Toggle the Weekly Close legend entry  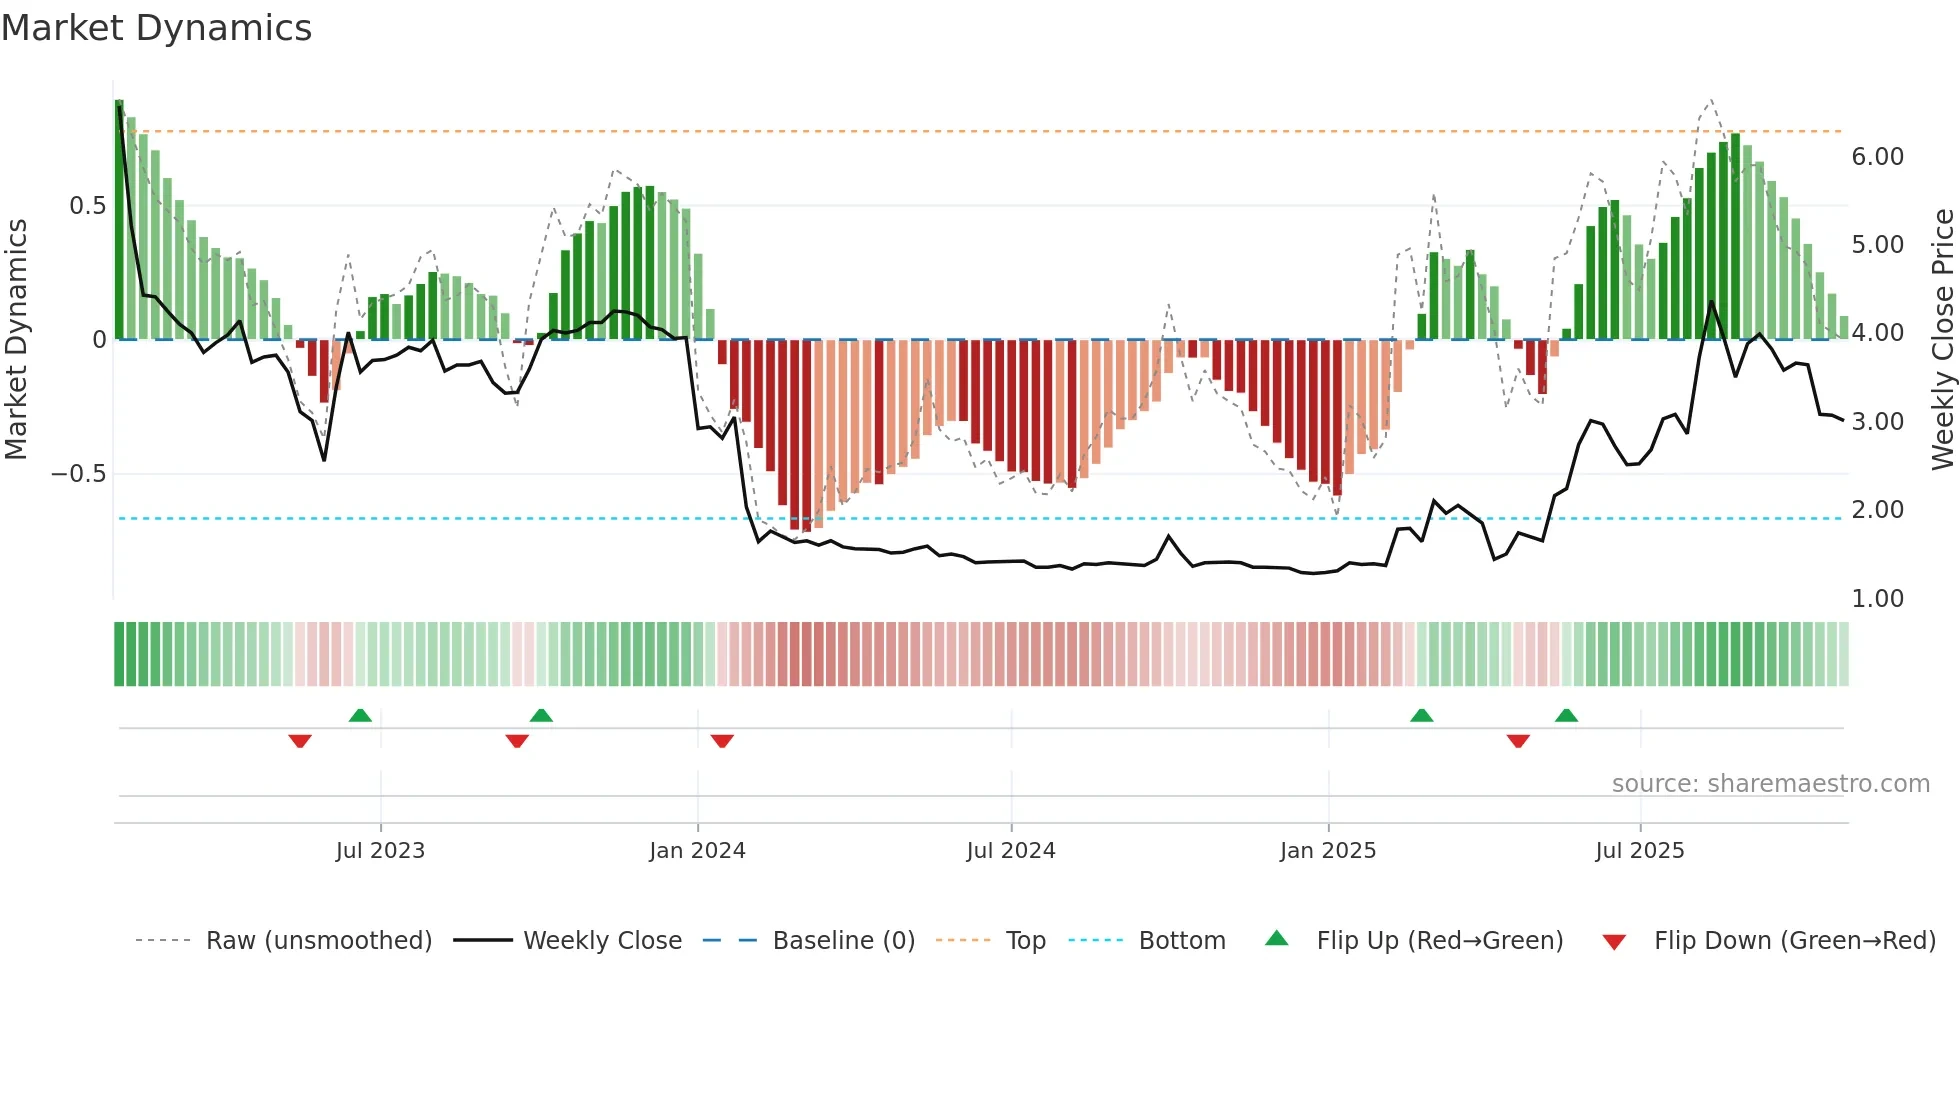coord(568,941)
